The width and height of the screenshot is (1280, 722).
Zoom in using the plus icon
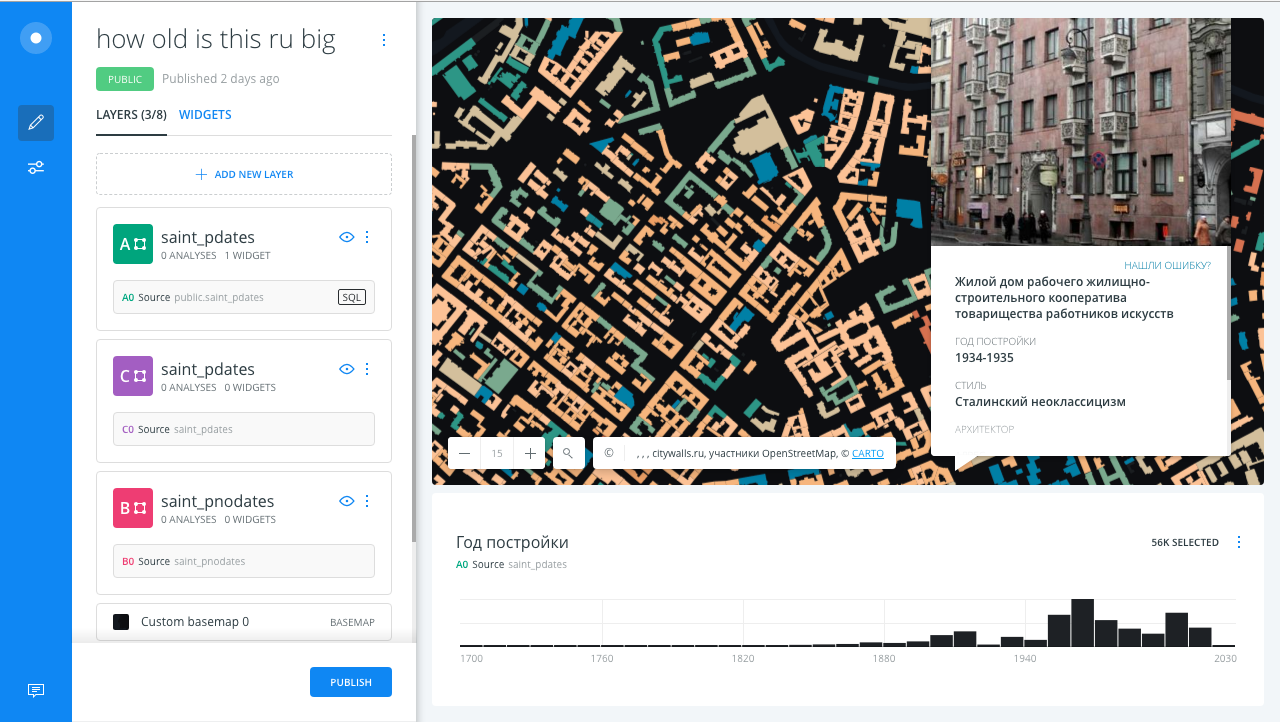point(530,453)
